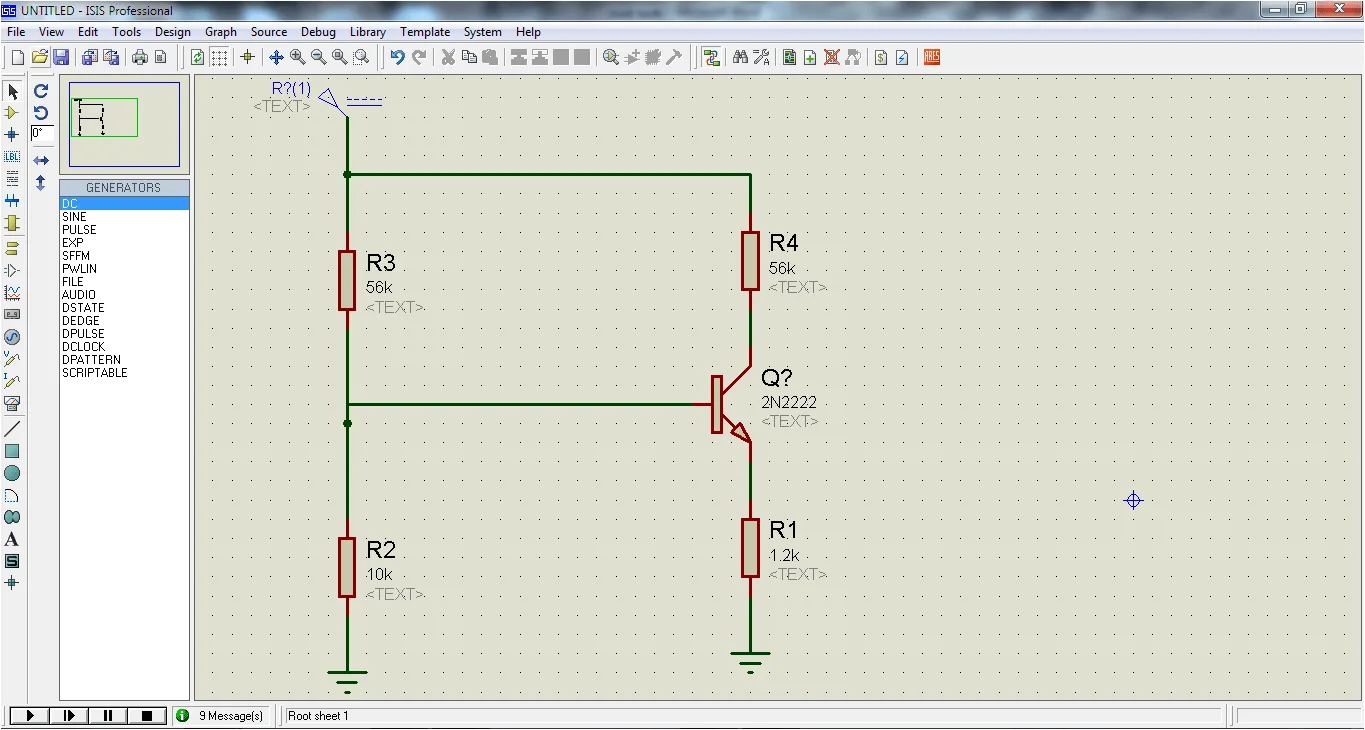Screen dimensions: 1365x730
Task: Undo the last change
Action: coord(397,58)
